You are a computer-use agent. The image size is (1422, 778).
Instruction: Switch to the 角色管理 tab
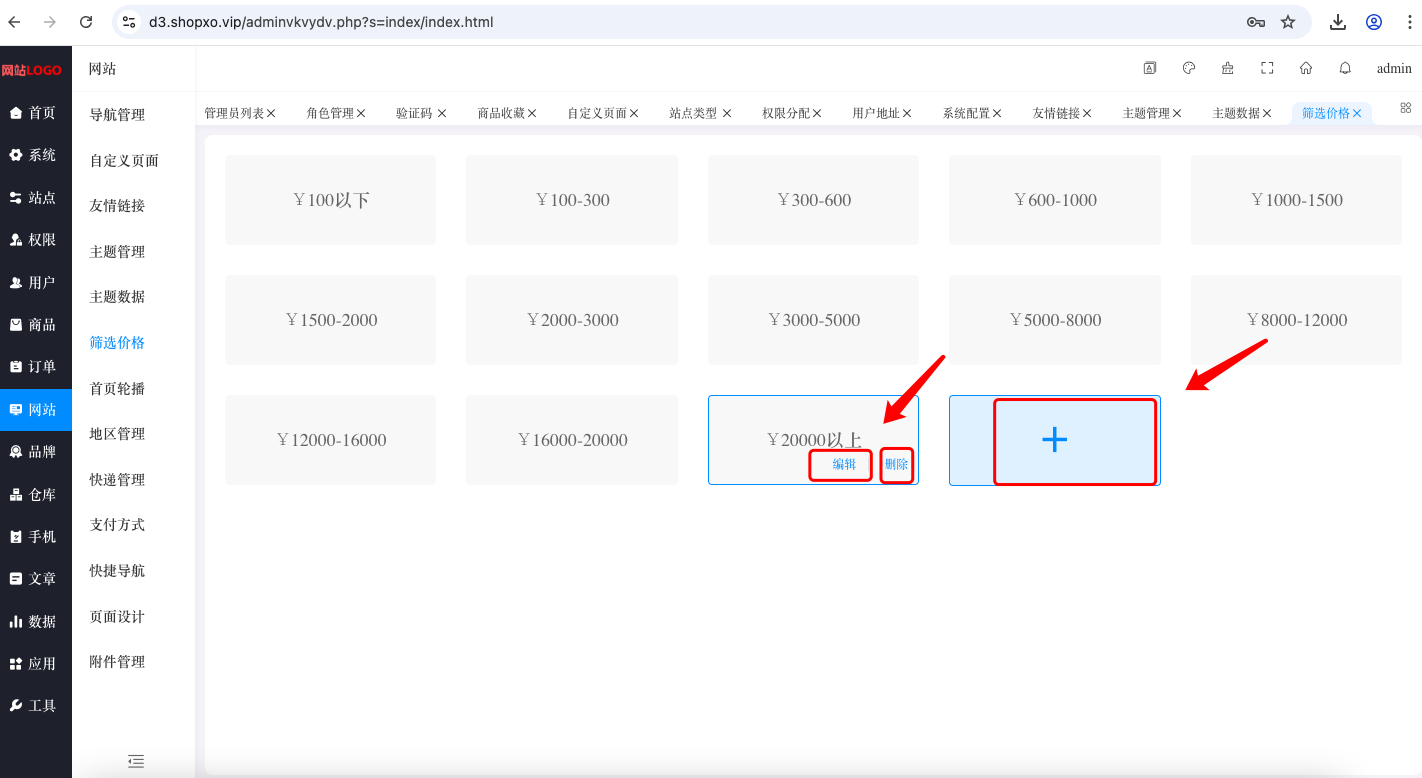330,114
